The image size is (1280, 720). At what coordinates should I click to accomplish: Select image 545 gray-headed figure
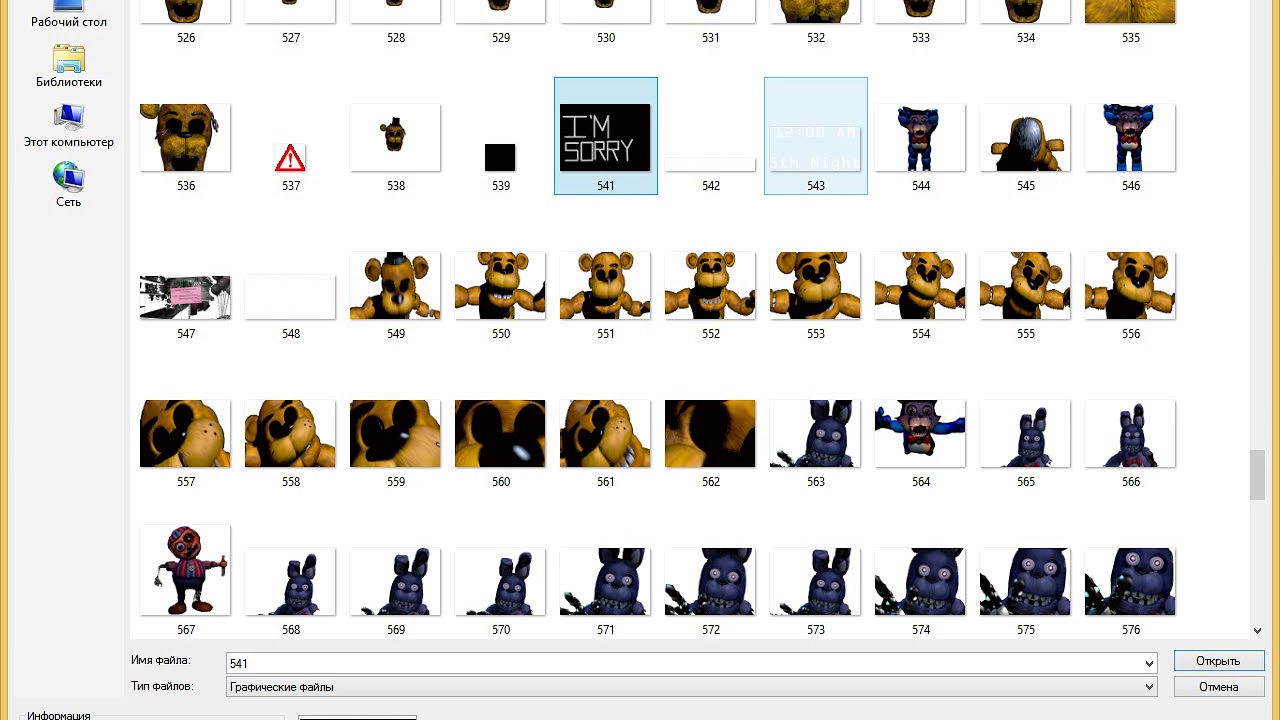pos(1025,137)
